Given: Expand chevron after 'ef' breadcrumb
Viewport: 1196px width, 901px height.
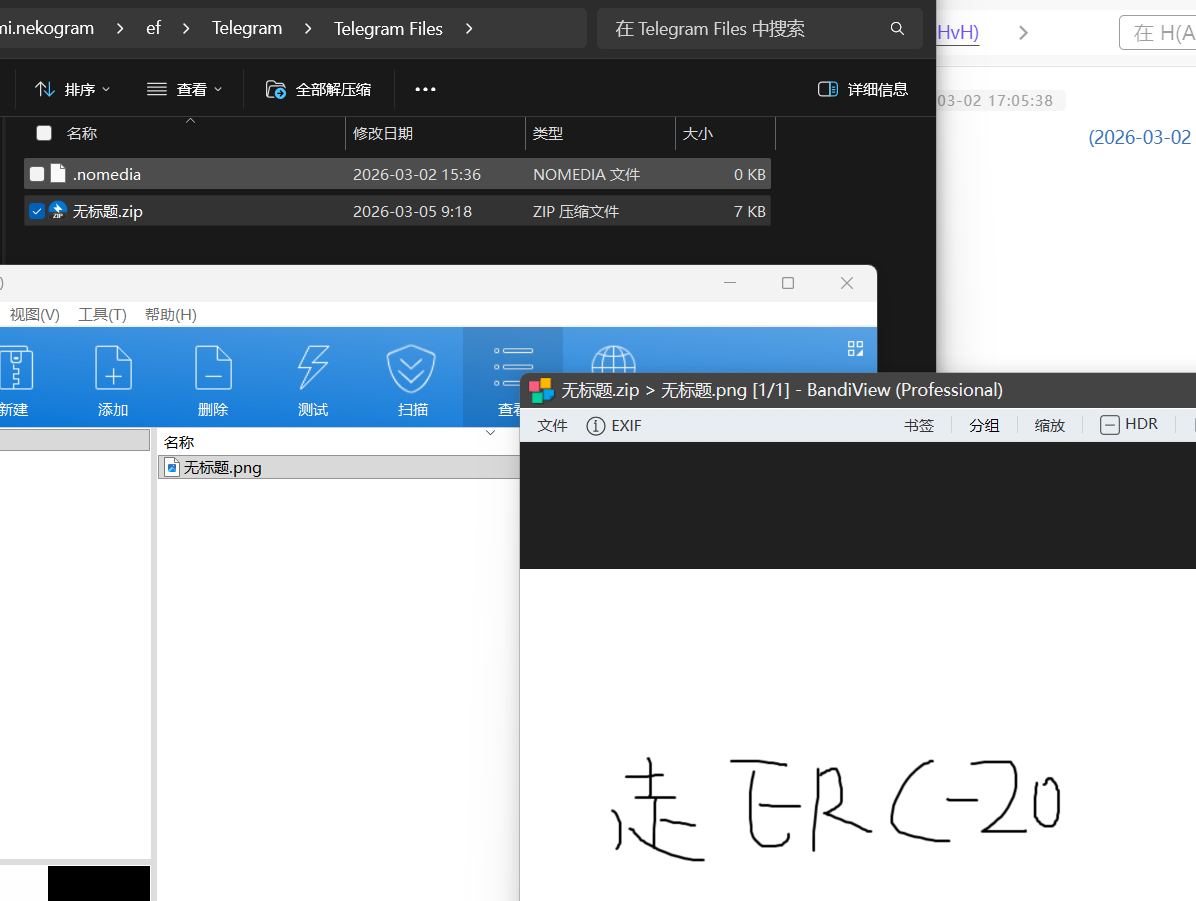Looking at the screenshot, I should (186, 28).
